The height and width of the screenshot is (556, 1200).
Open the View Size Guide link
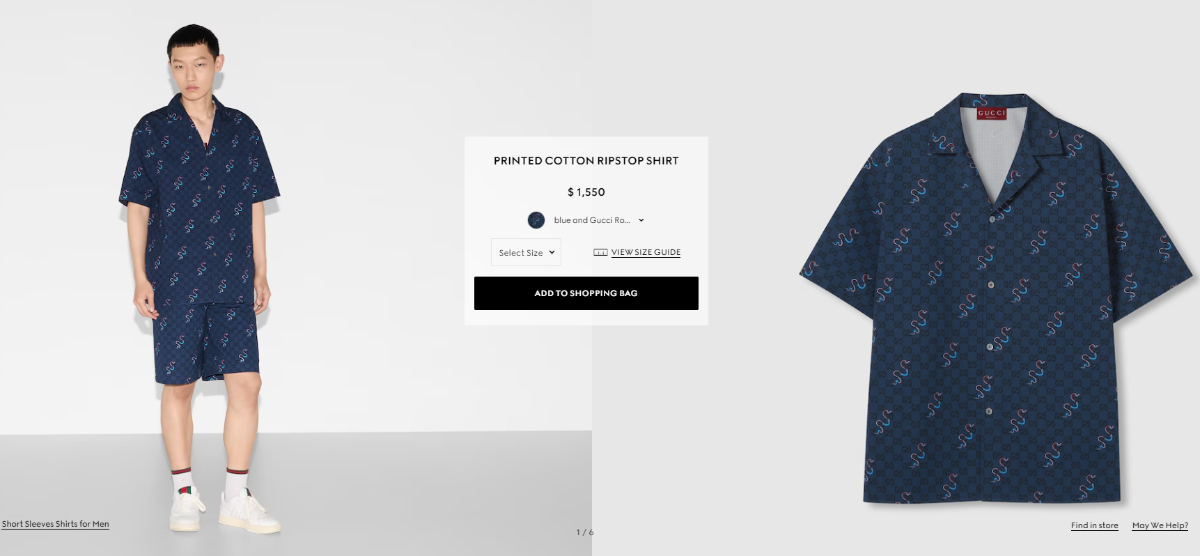646,253
